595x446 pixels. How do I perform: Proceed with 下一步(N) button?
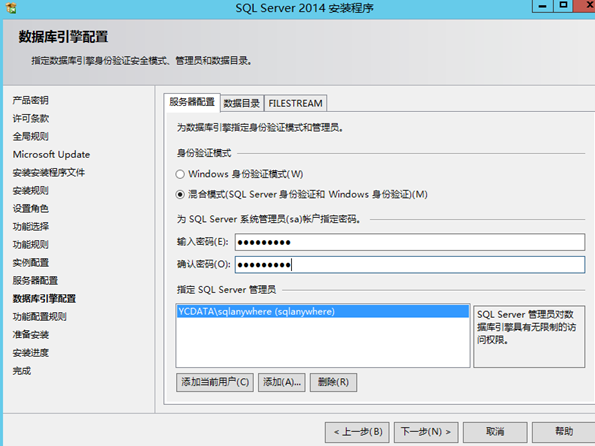[426, 432]
